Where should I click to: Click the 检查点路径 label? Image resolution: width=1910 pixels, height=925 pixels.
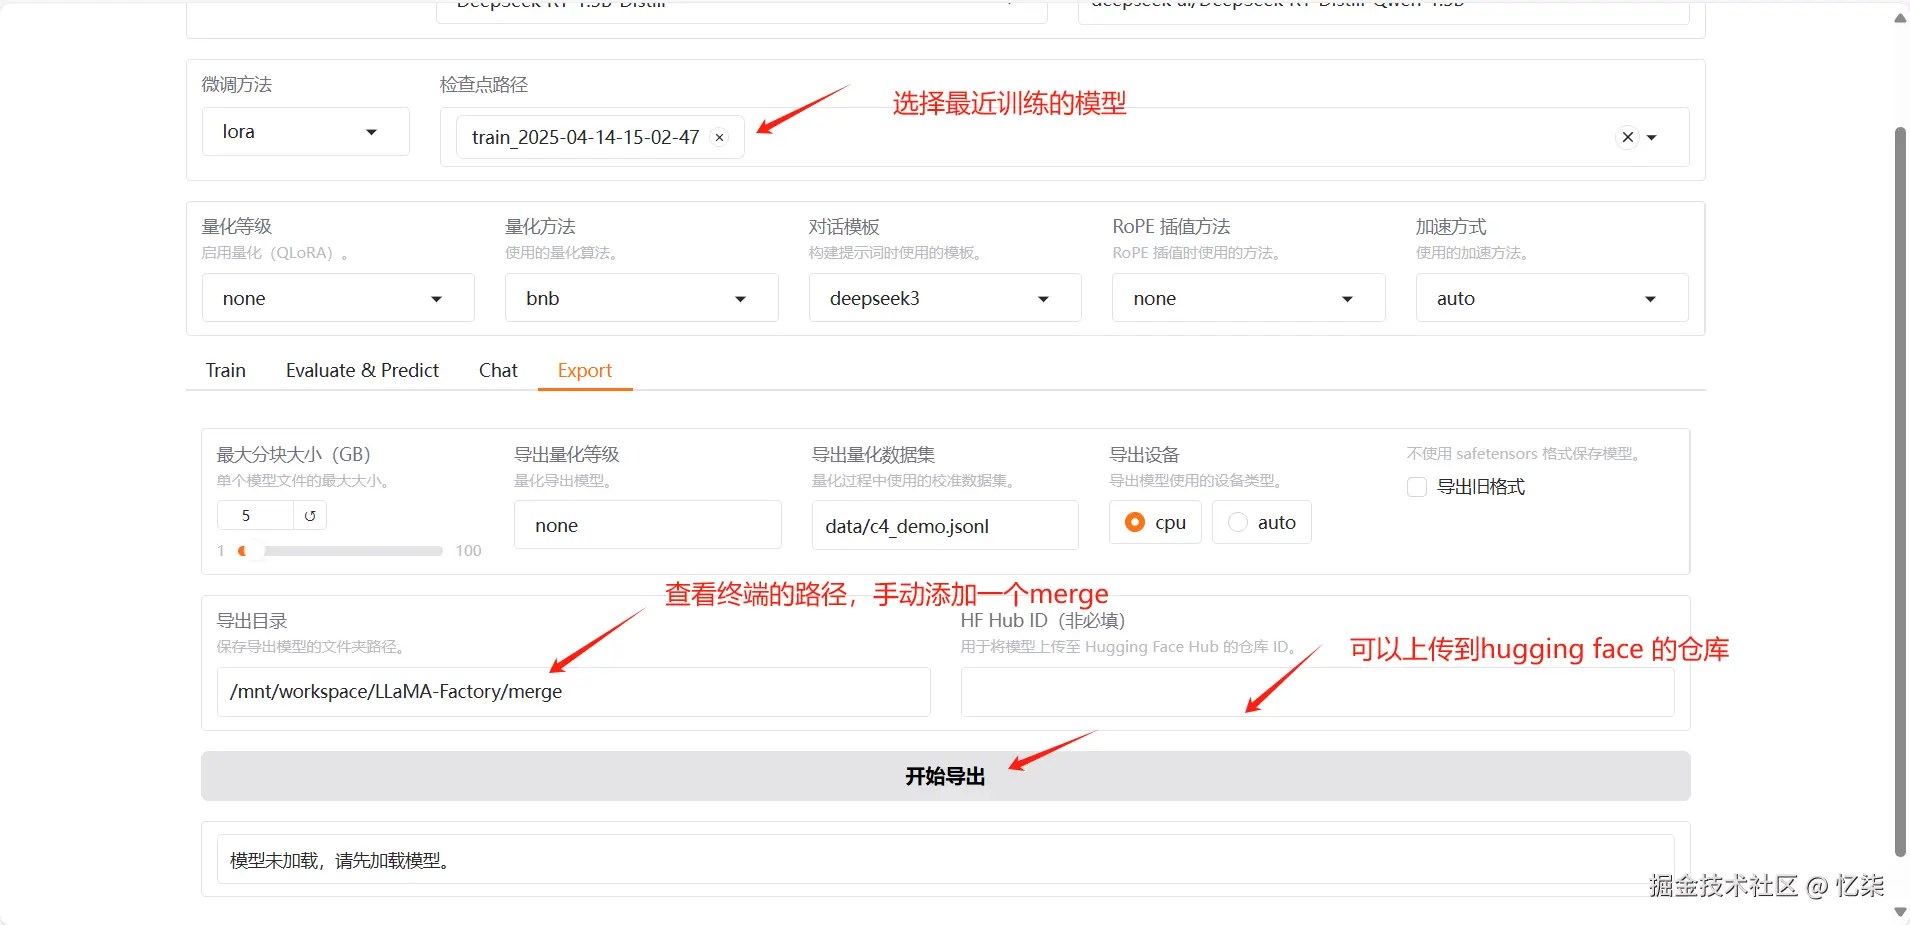tap(484, 85)
